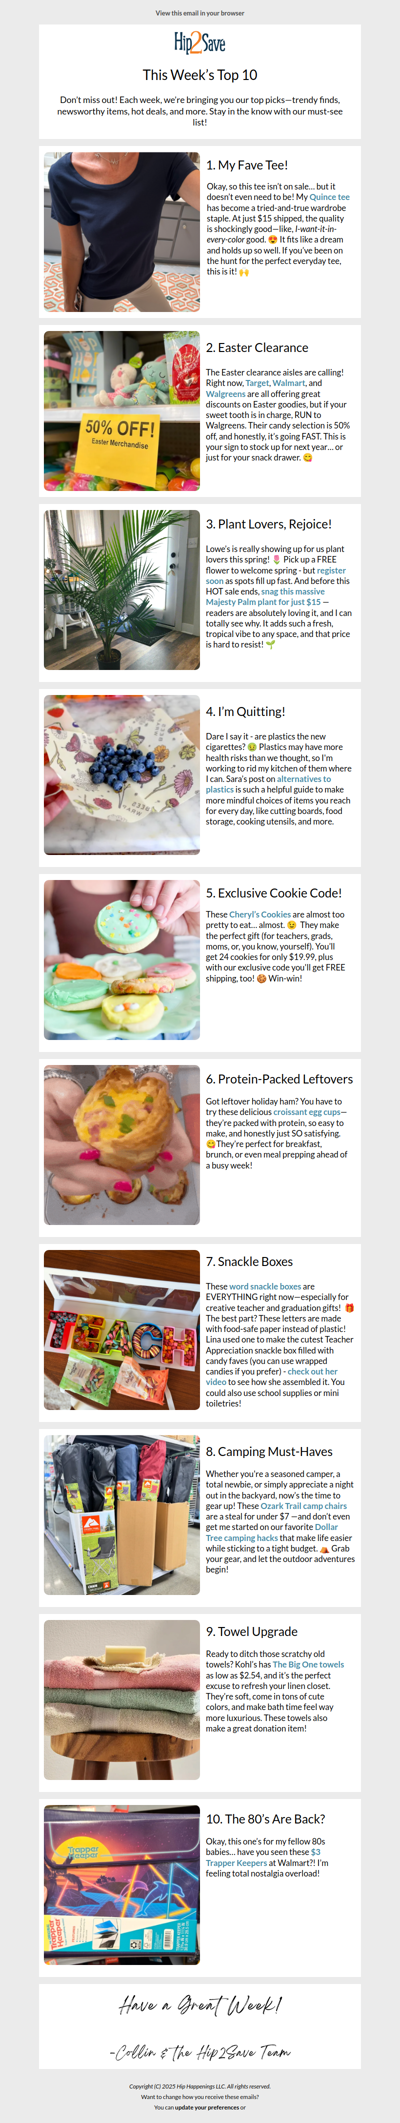The height and width of the screenshot is (2123, 400).
Task: Follow the 'Walgreens' clearance link
Action: [x=226, y=394]
